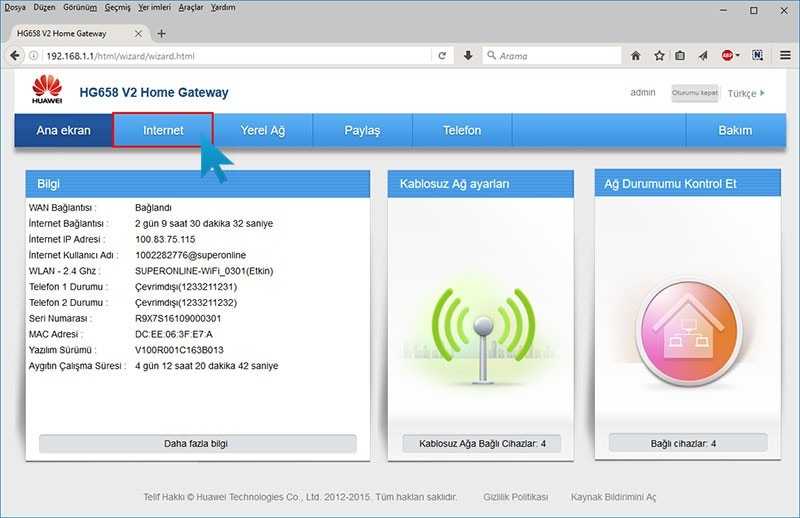
Task: Reload the page with the refresh icon
Action: point(442,56)
